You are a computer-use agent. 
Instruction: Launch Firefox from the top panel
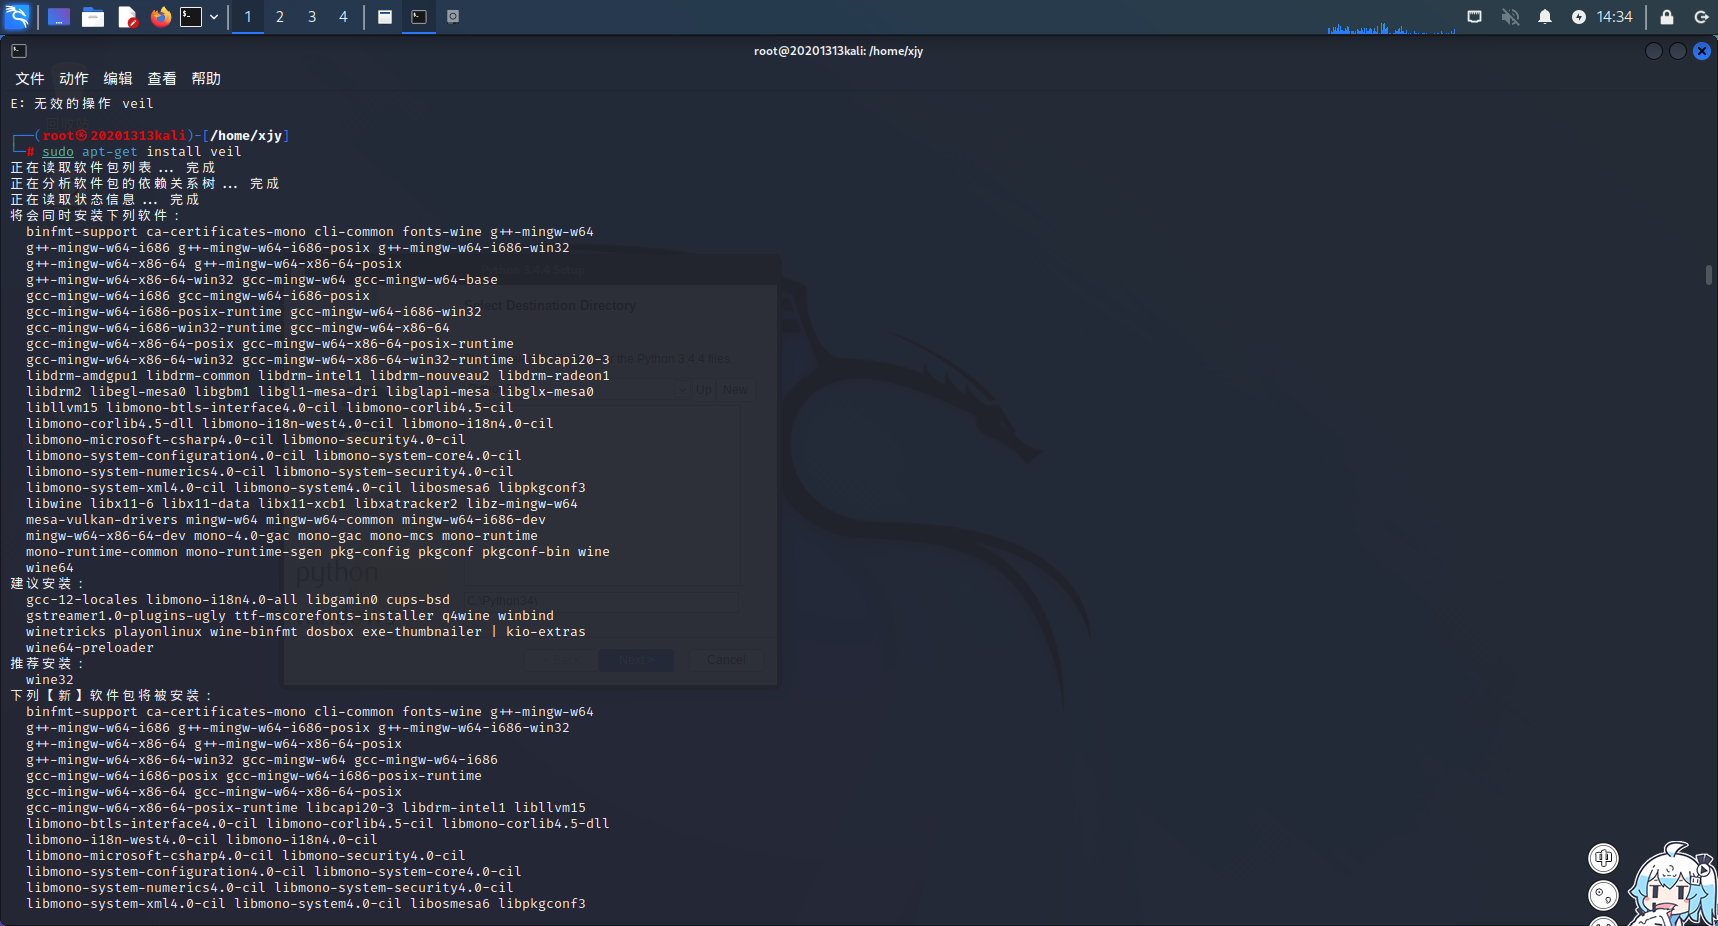[x=161, y=17]
